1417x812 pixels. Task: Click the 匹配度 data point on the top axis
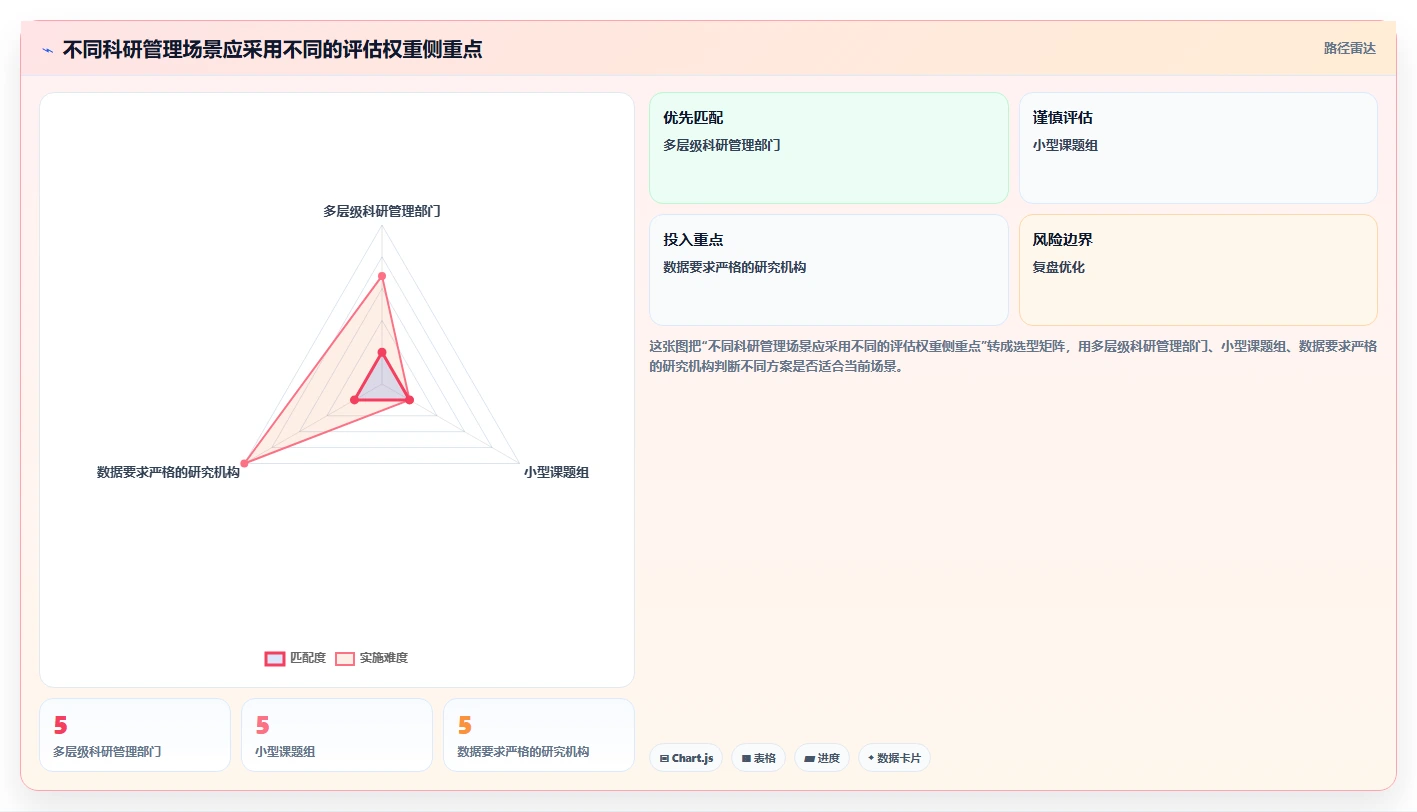(x=382, y=352)
